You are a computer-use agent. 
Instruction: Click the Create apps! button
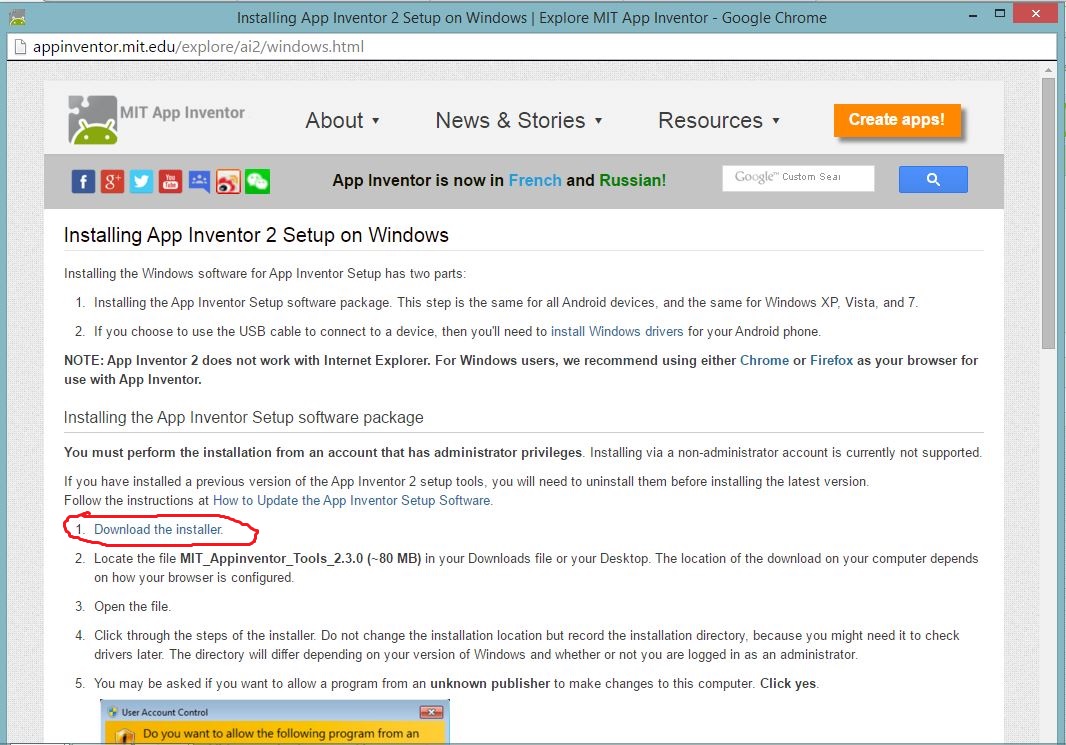(896, 120)
